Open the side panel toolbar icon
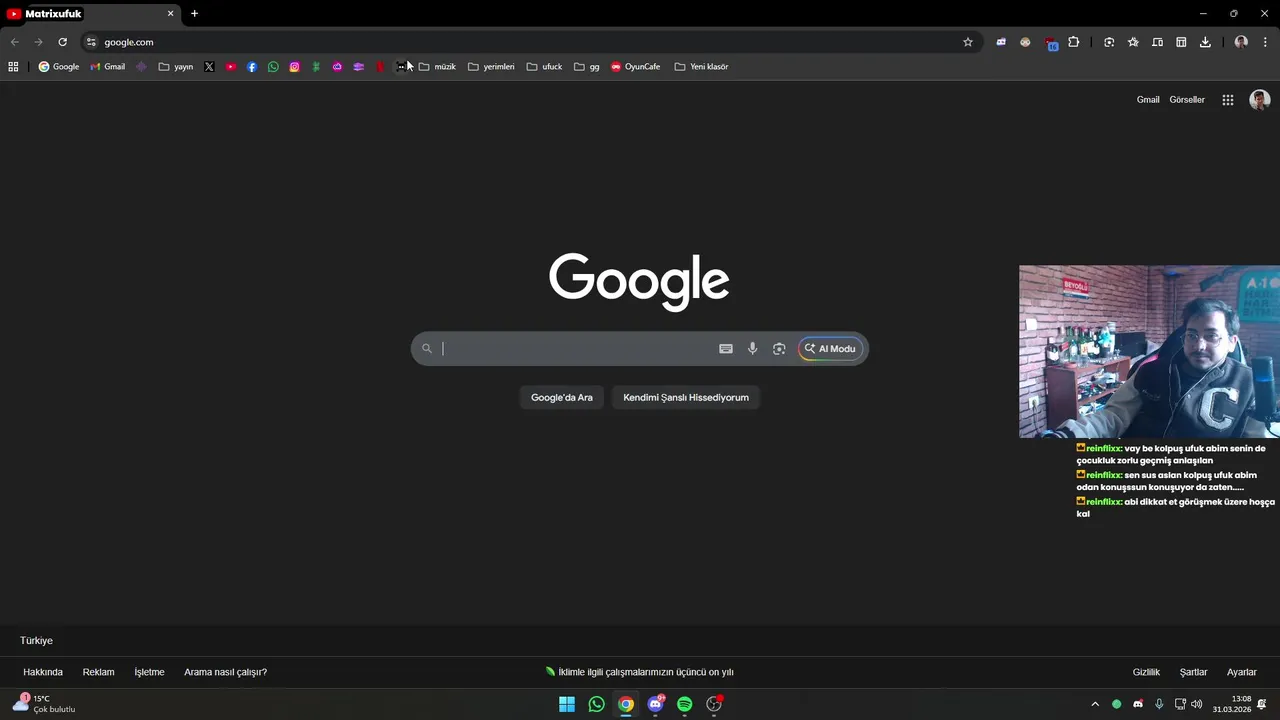 tap(1181, 42)
